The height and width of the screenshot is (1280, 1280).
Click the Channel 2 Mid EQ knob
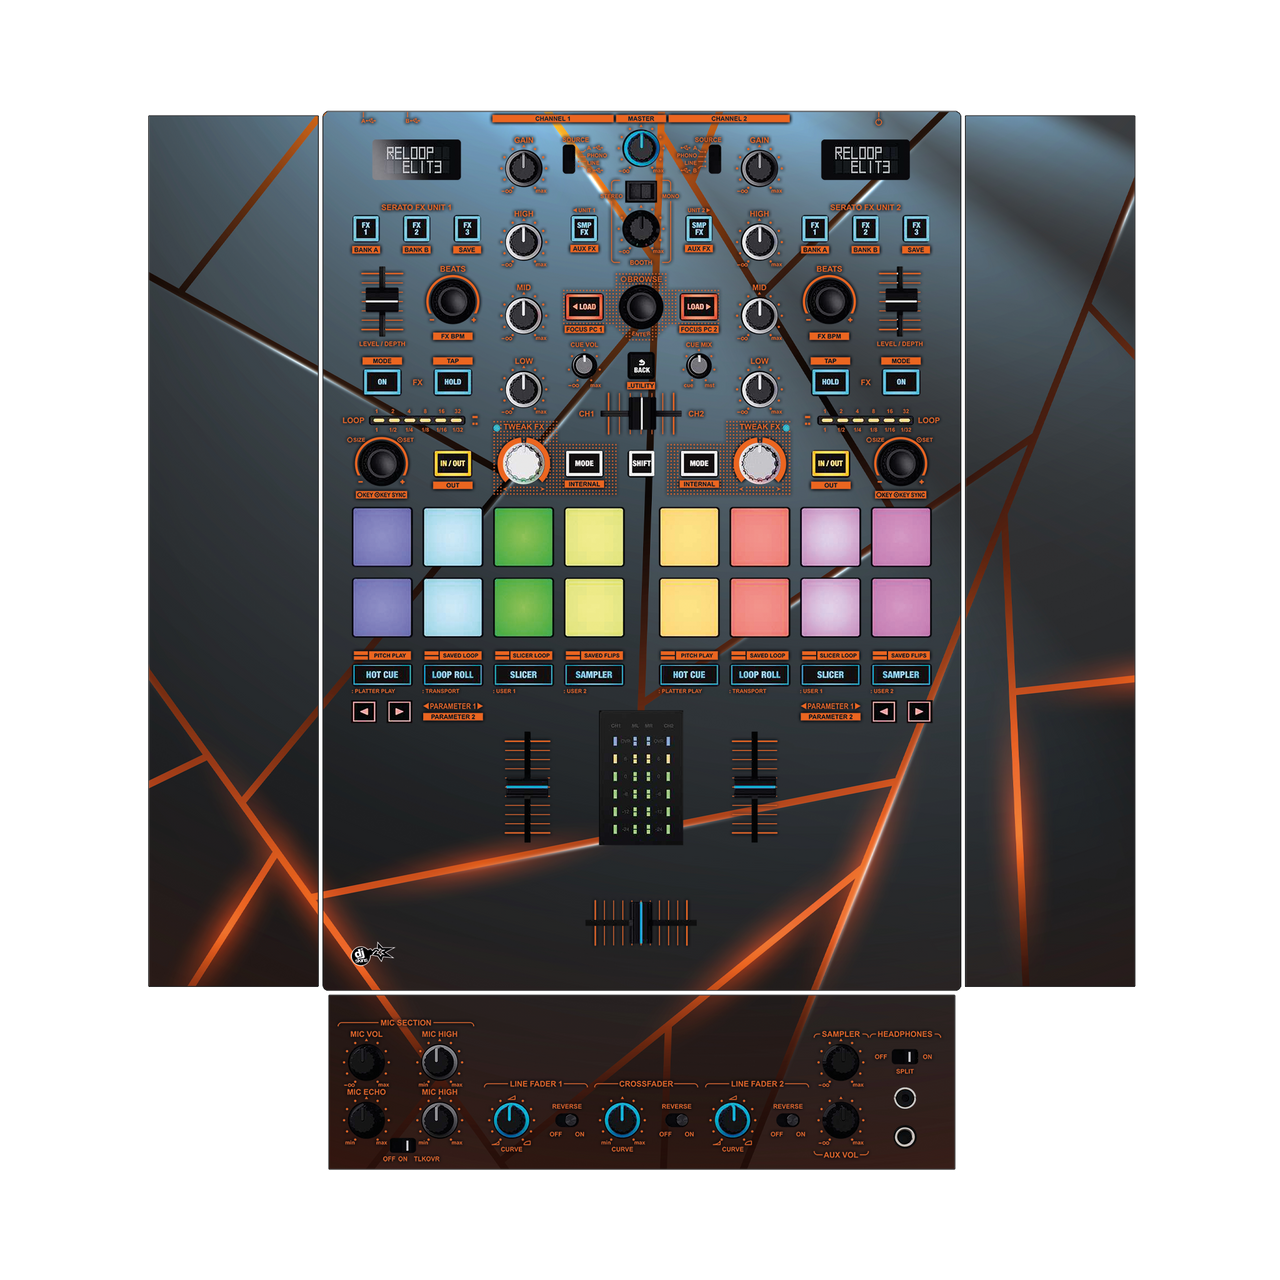(x=759, y=315)
